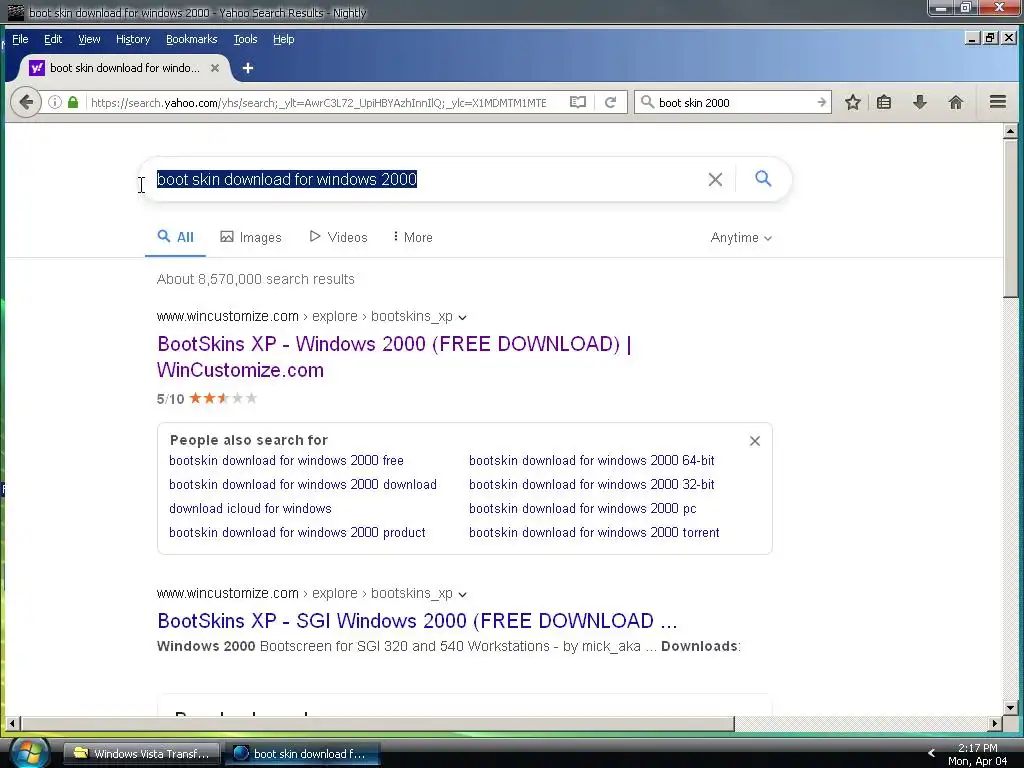Viewport: 1024px width, 768px height.
Task: Search download icloud for windows
Action: pyautogui.click(x=250, y=509)
